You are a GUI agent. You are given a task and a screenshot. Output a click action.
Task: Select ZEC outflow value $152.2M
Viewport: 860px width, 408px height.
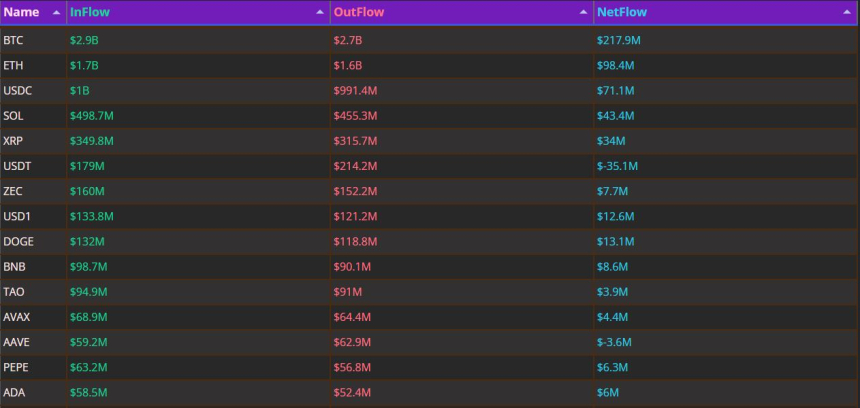(355, 191)
